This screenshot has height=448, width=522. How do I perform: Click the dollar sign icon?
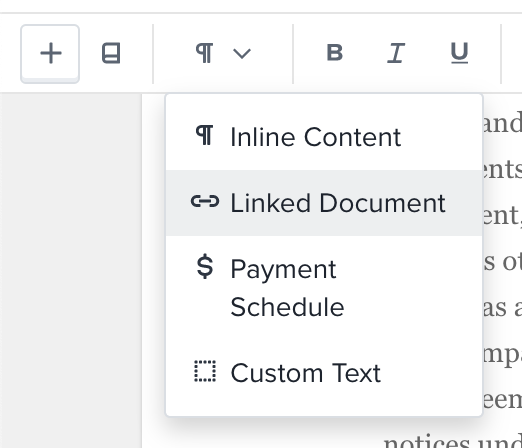point(205,267)
